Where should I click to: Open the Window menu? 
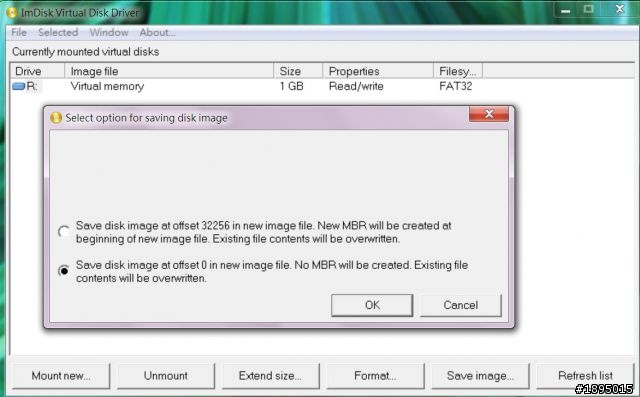click(109, 32)
